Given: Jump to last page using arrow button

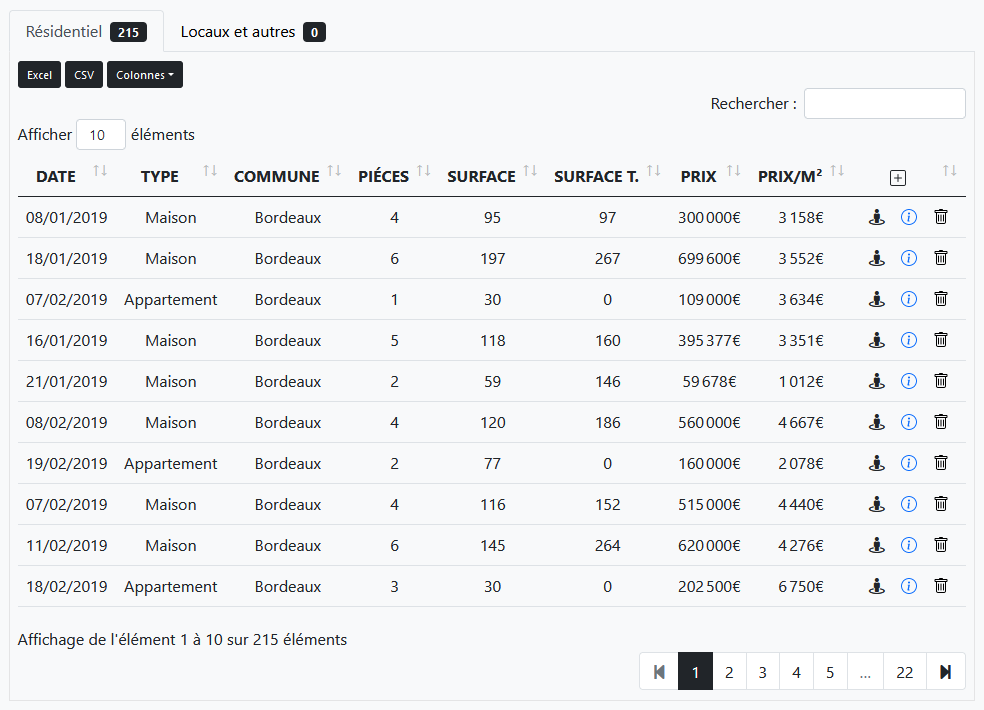Looking at the screenshot, I should [945, 672].
